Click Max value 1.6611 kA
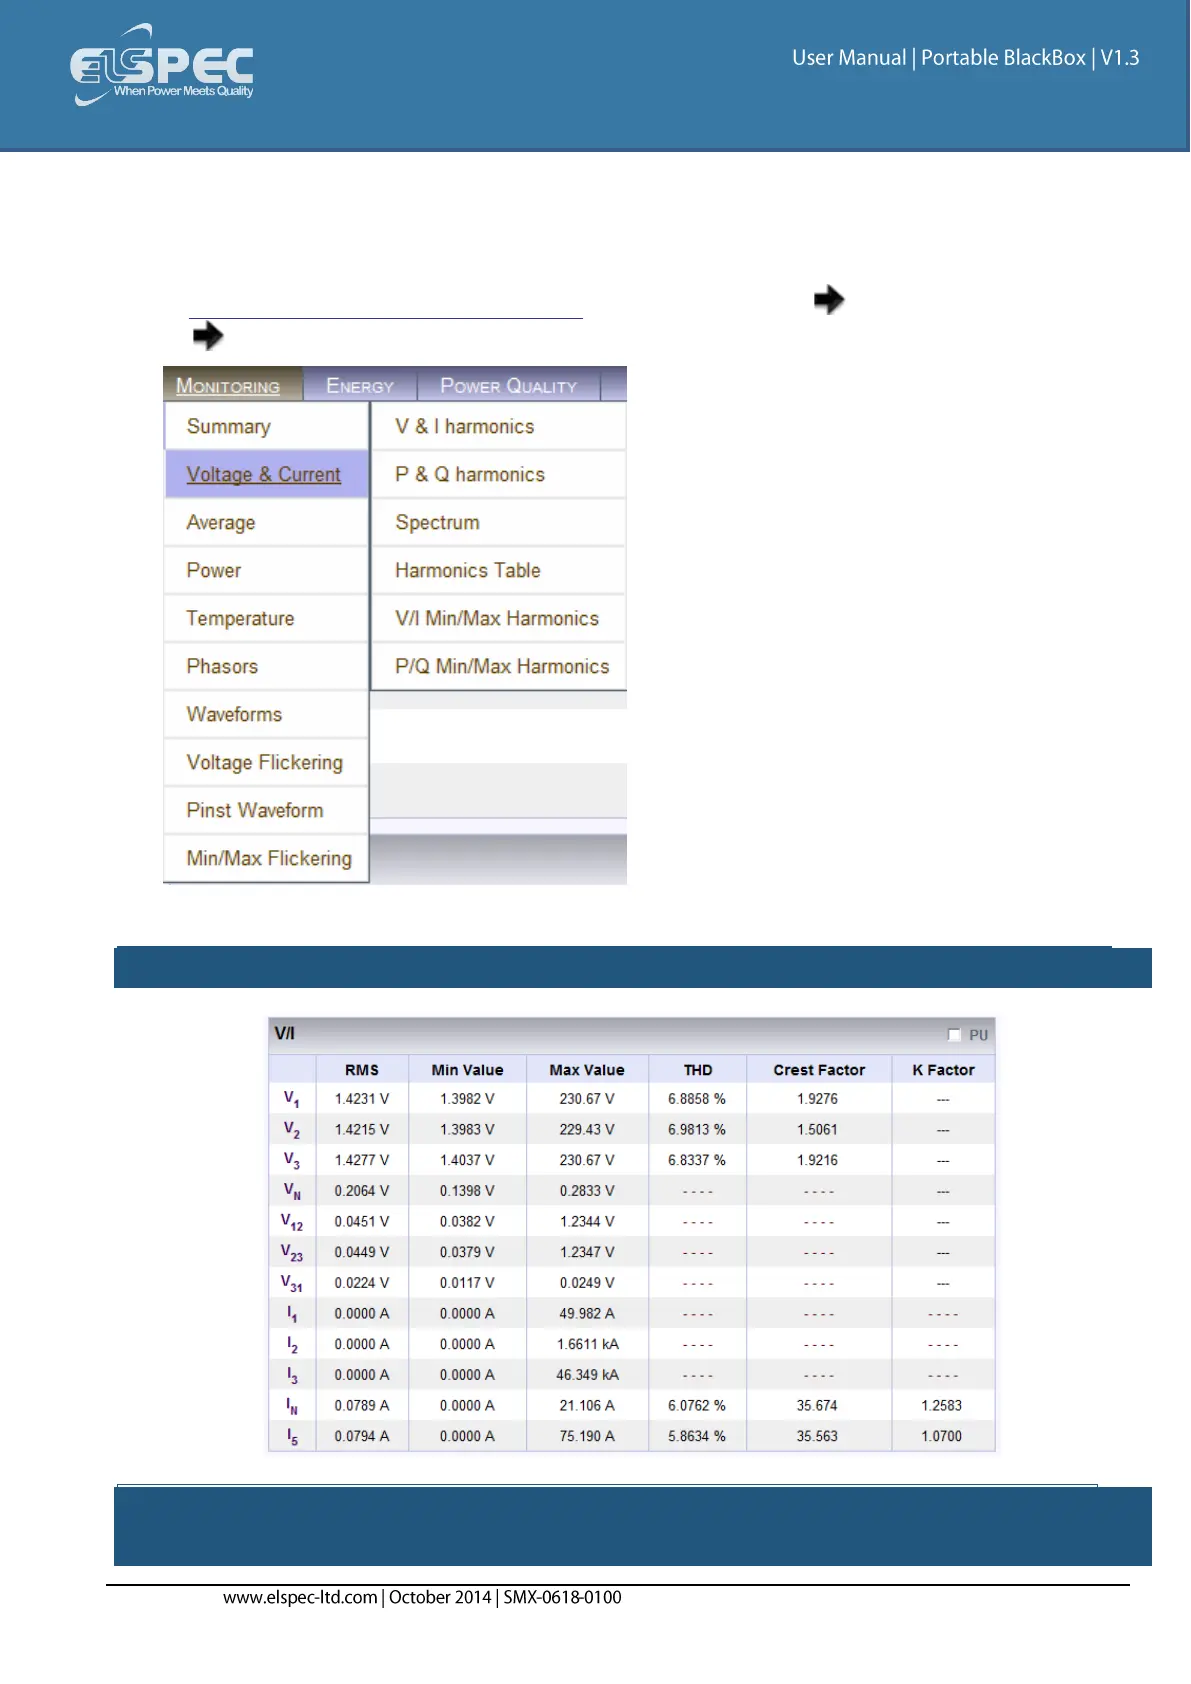Image resolution: width=1191 pixels, height=1684 pixels. [588, 1345]
